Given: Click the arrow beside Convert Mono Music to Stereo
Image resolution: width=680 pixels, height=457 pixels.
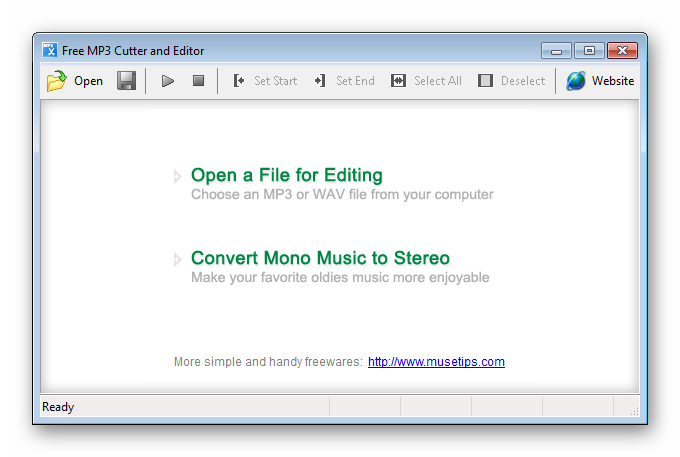Looking at the screenshot, I should (x=177, y=259).
